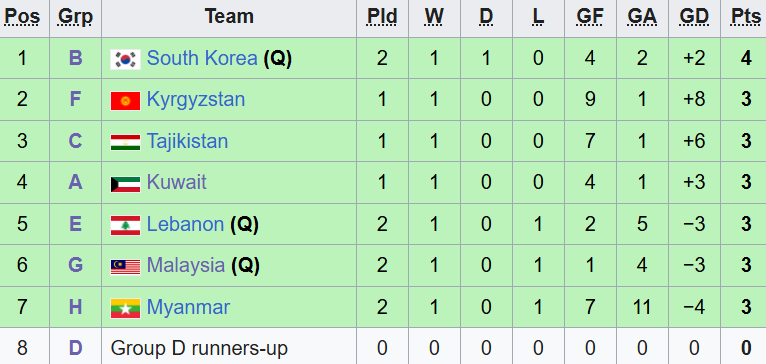Open the Lebanon link
Image resolution: width=766 pixels, height=364 pixels.
pos(185,224)
